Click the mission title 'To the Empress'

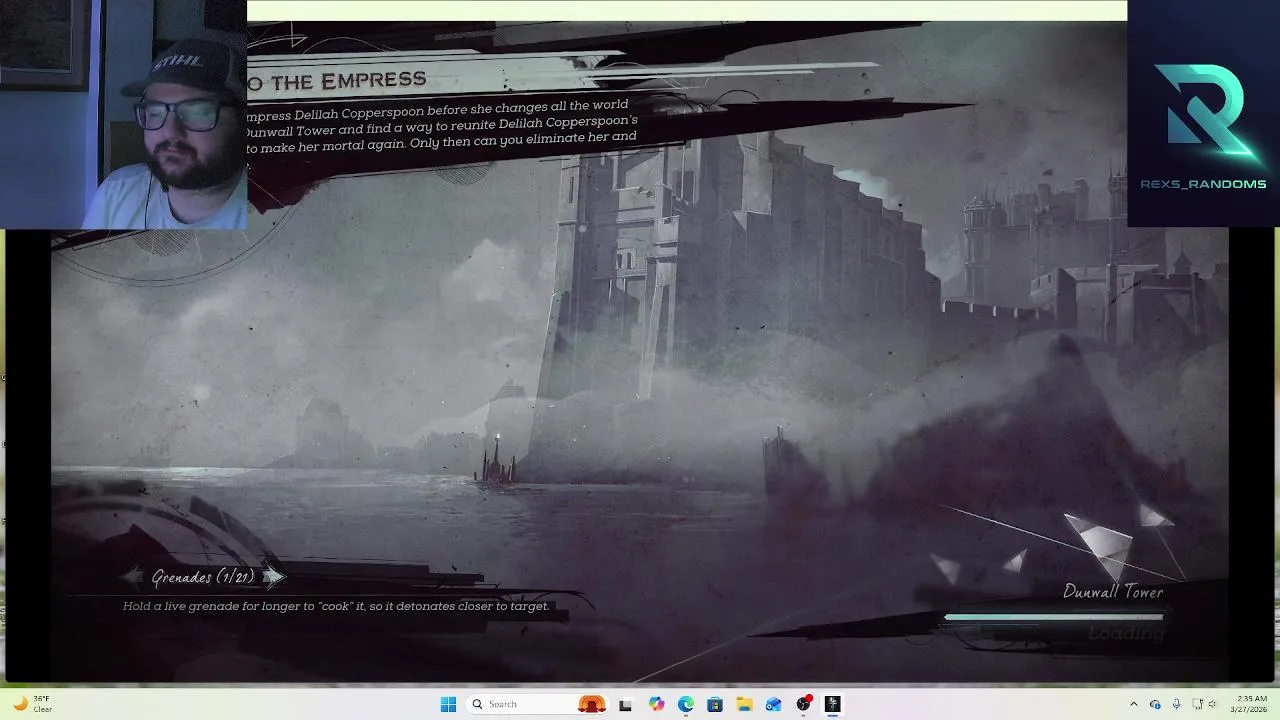coord(337,81)
